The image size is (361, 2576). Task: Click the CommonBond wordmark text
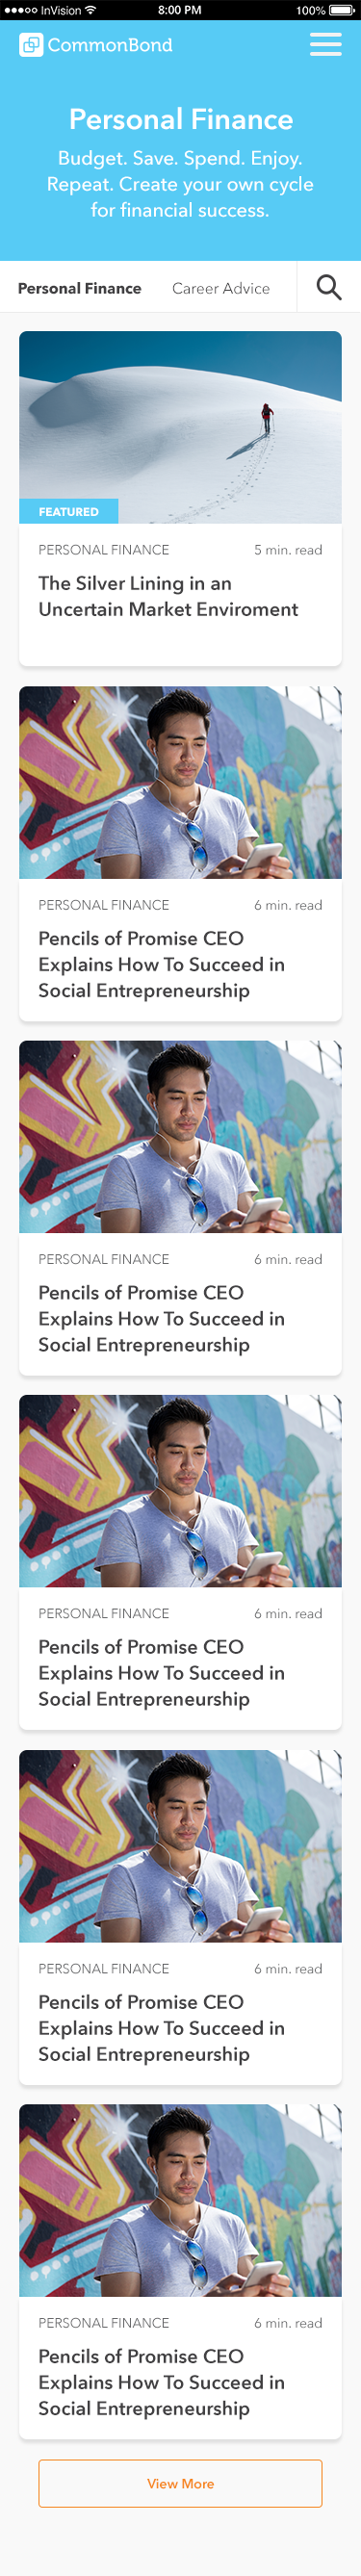tap(110, 45)
